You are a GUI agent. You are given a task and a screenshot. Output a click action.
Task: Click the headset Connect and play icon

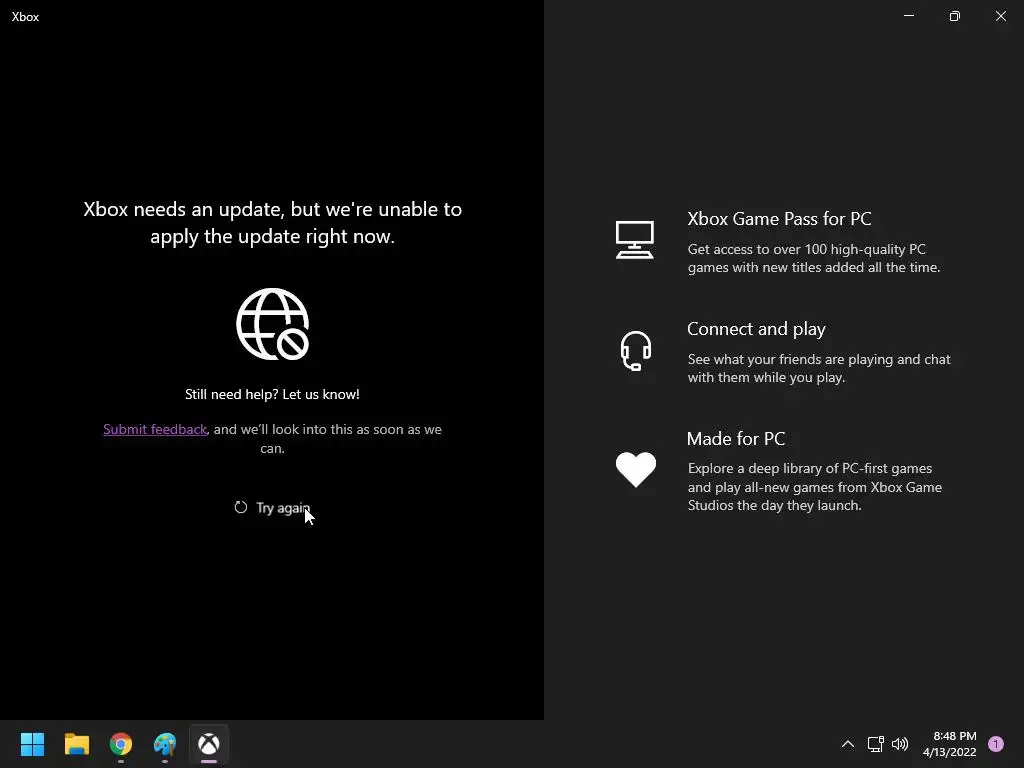(x=635, y=351)
